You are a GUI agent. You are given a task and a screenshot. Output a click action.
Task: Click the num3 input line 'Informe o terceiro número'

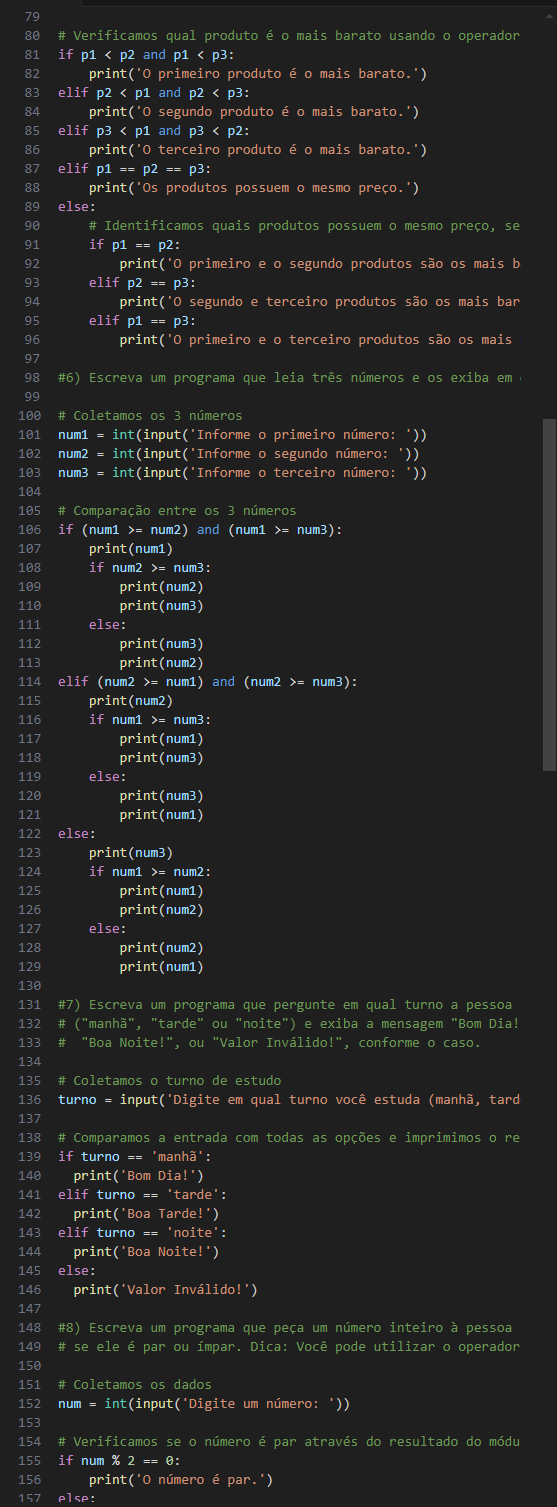point(242,472)
